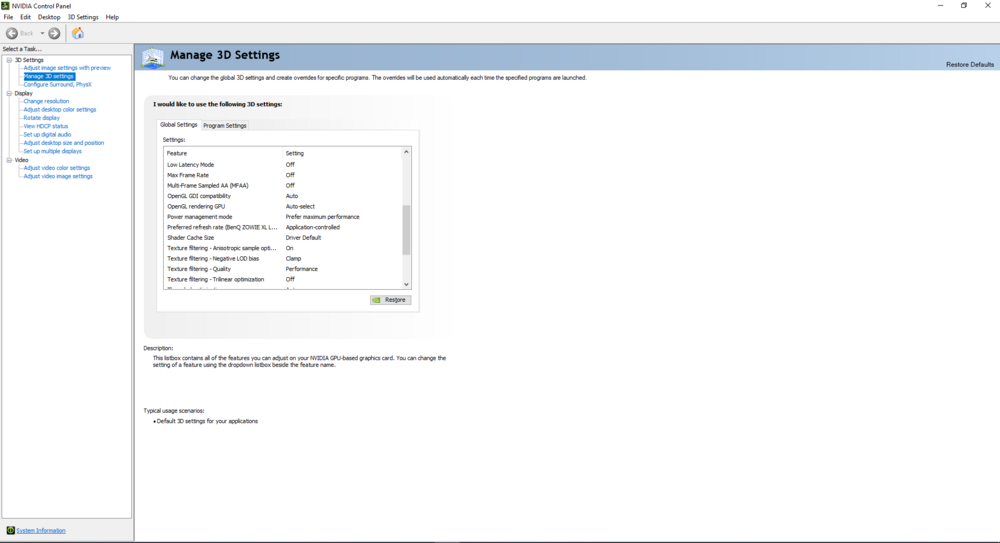Open the Edit menu

[25, 17]
